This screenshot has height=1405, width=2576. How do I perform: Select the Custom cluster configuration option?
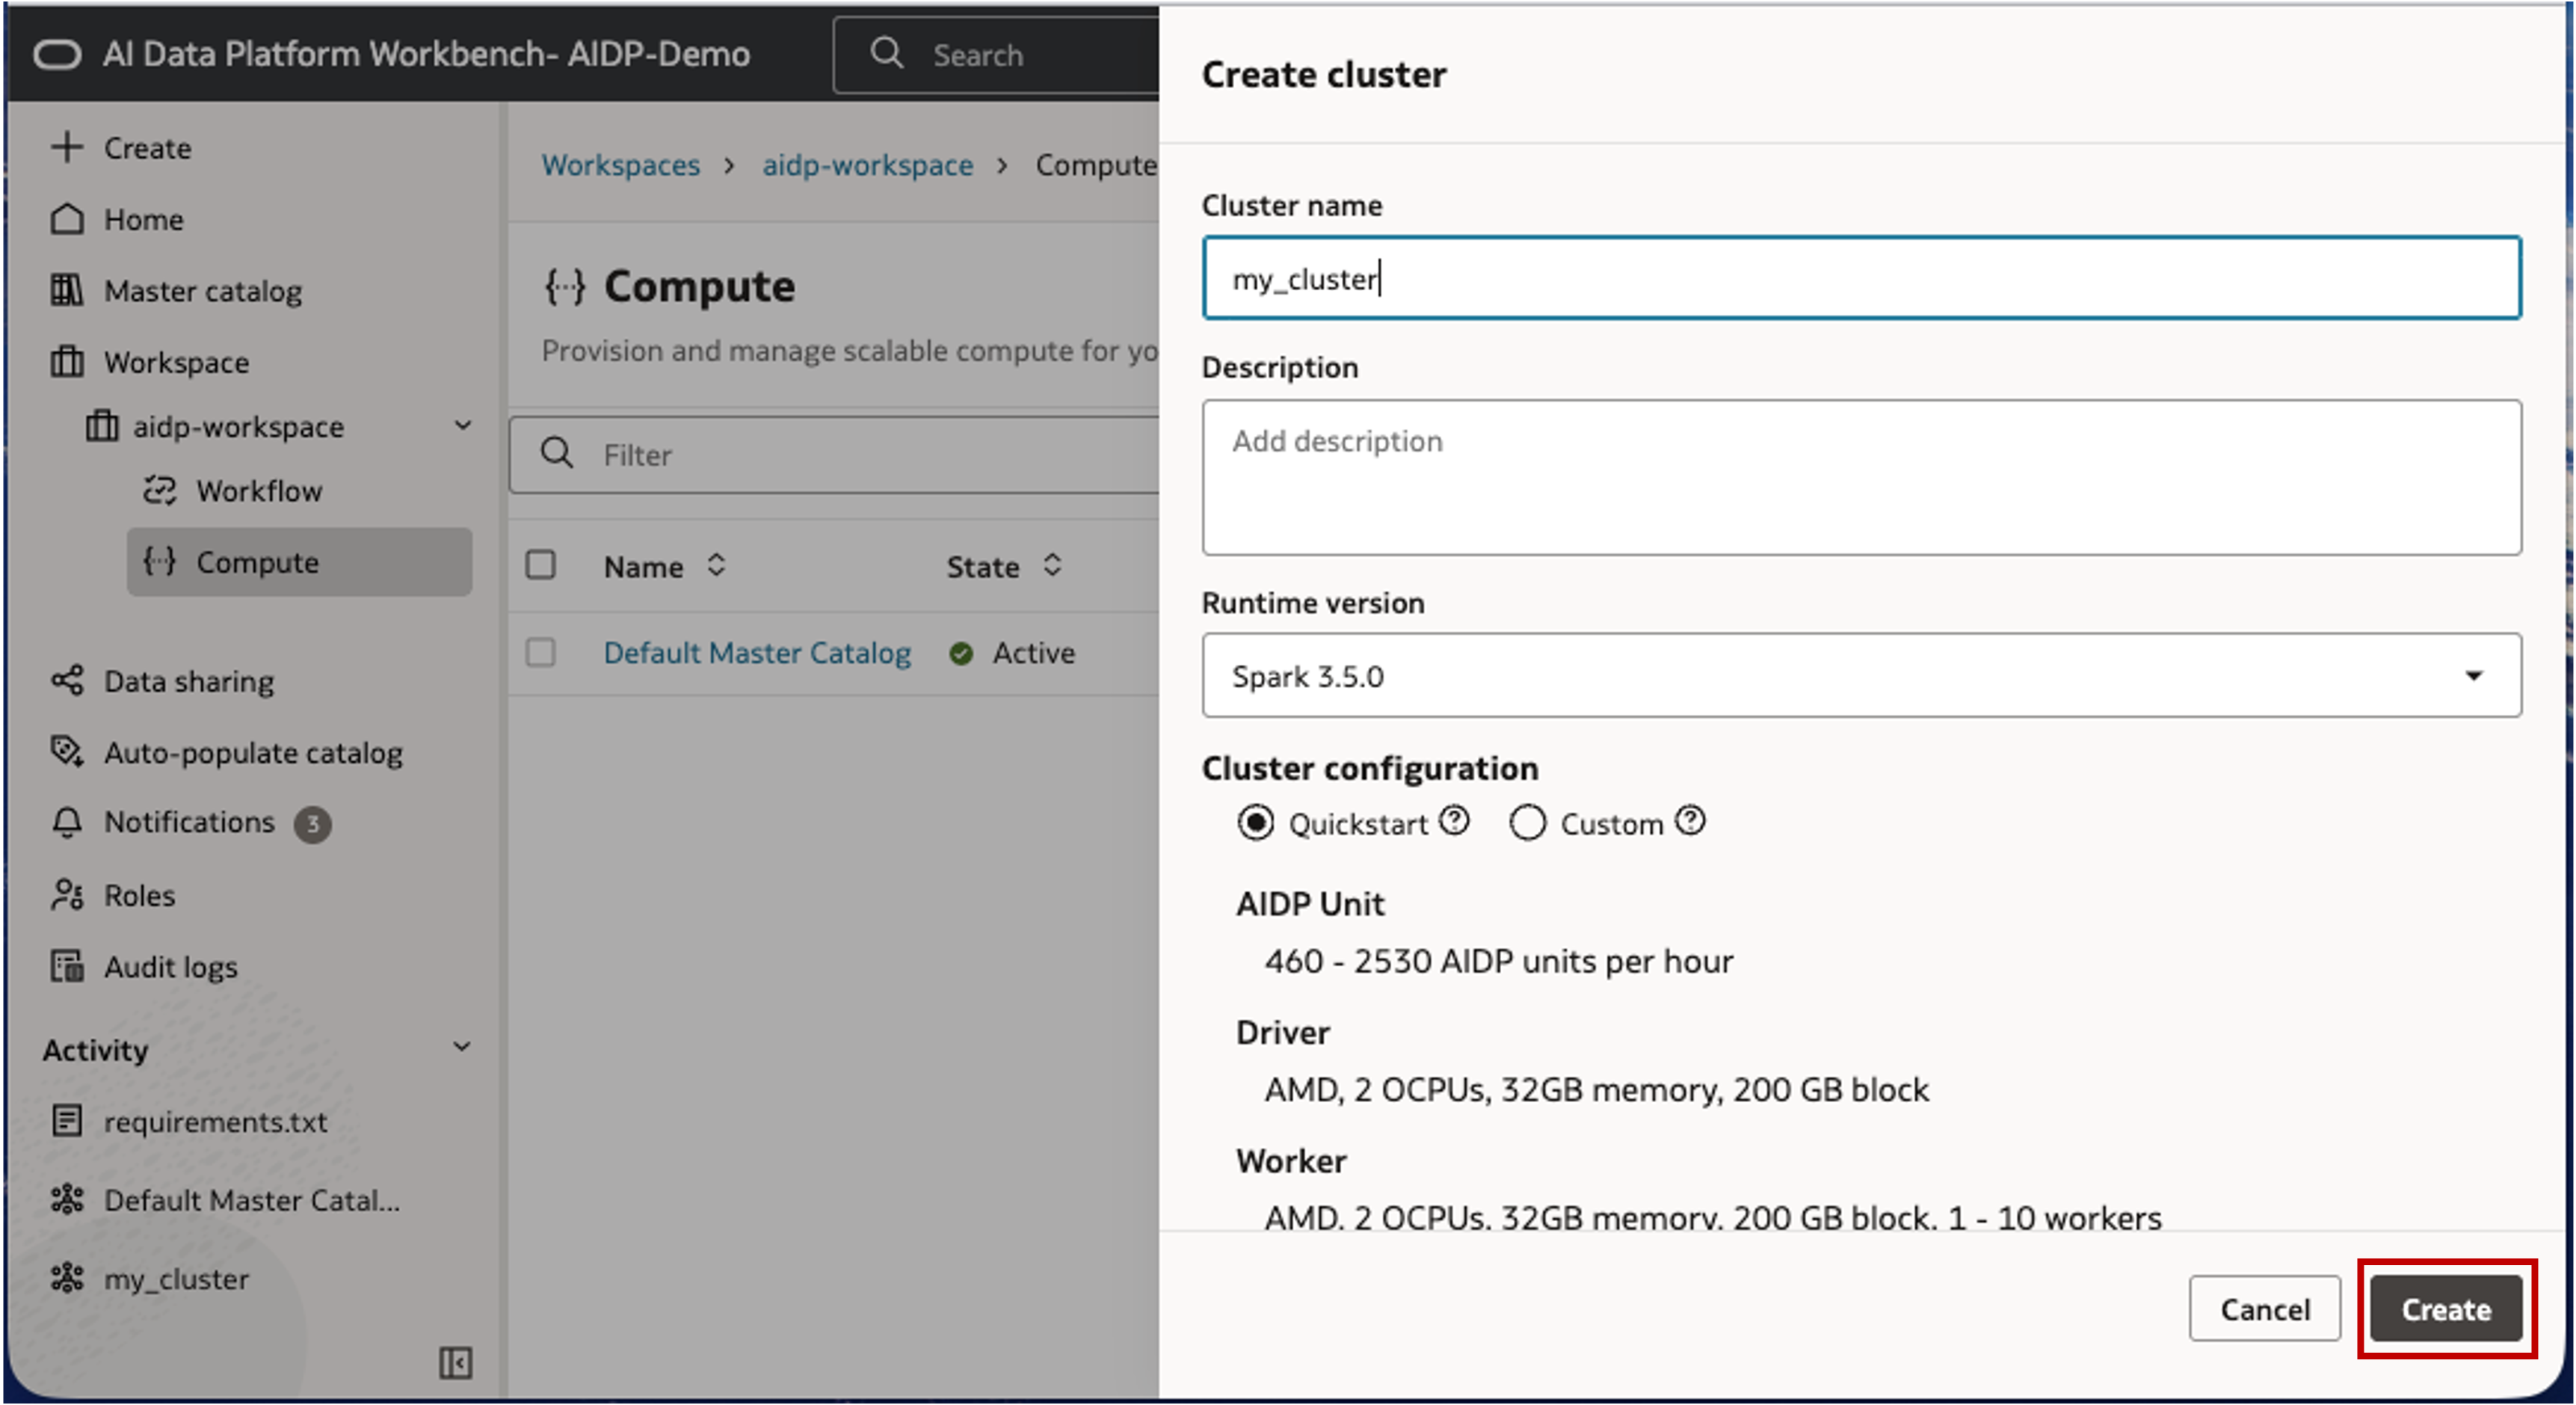tap(1527, 823)
